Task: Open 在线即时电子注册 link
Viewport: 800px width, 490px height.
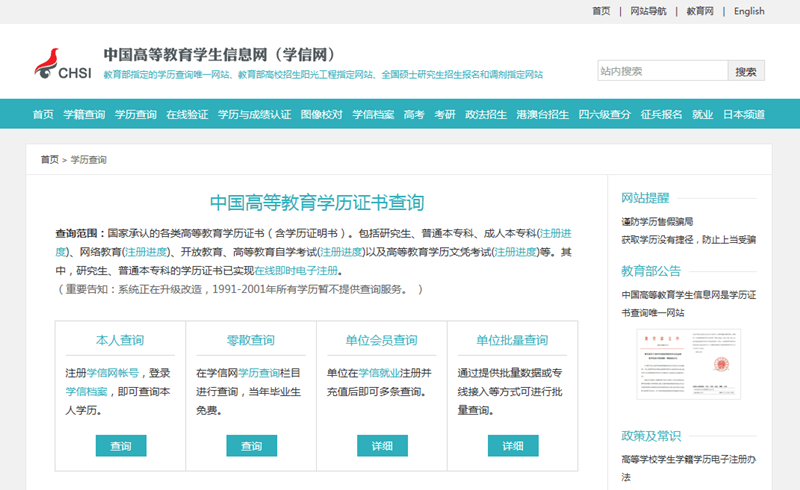Action: 296,271
